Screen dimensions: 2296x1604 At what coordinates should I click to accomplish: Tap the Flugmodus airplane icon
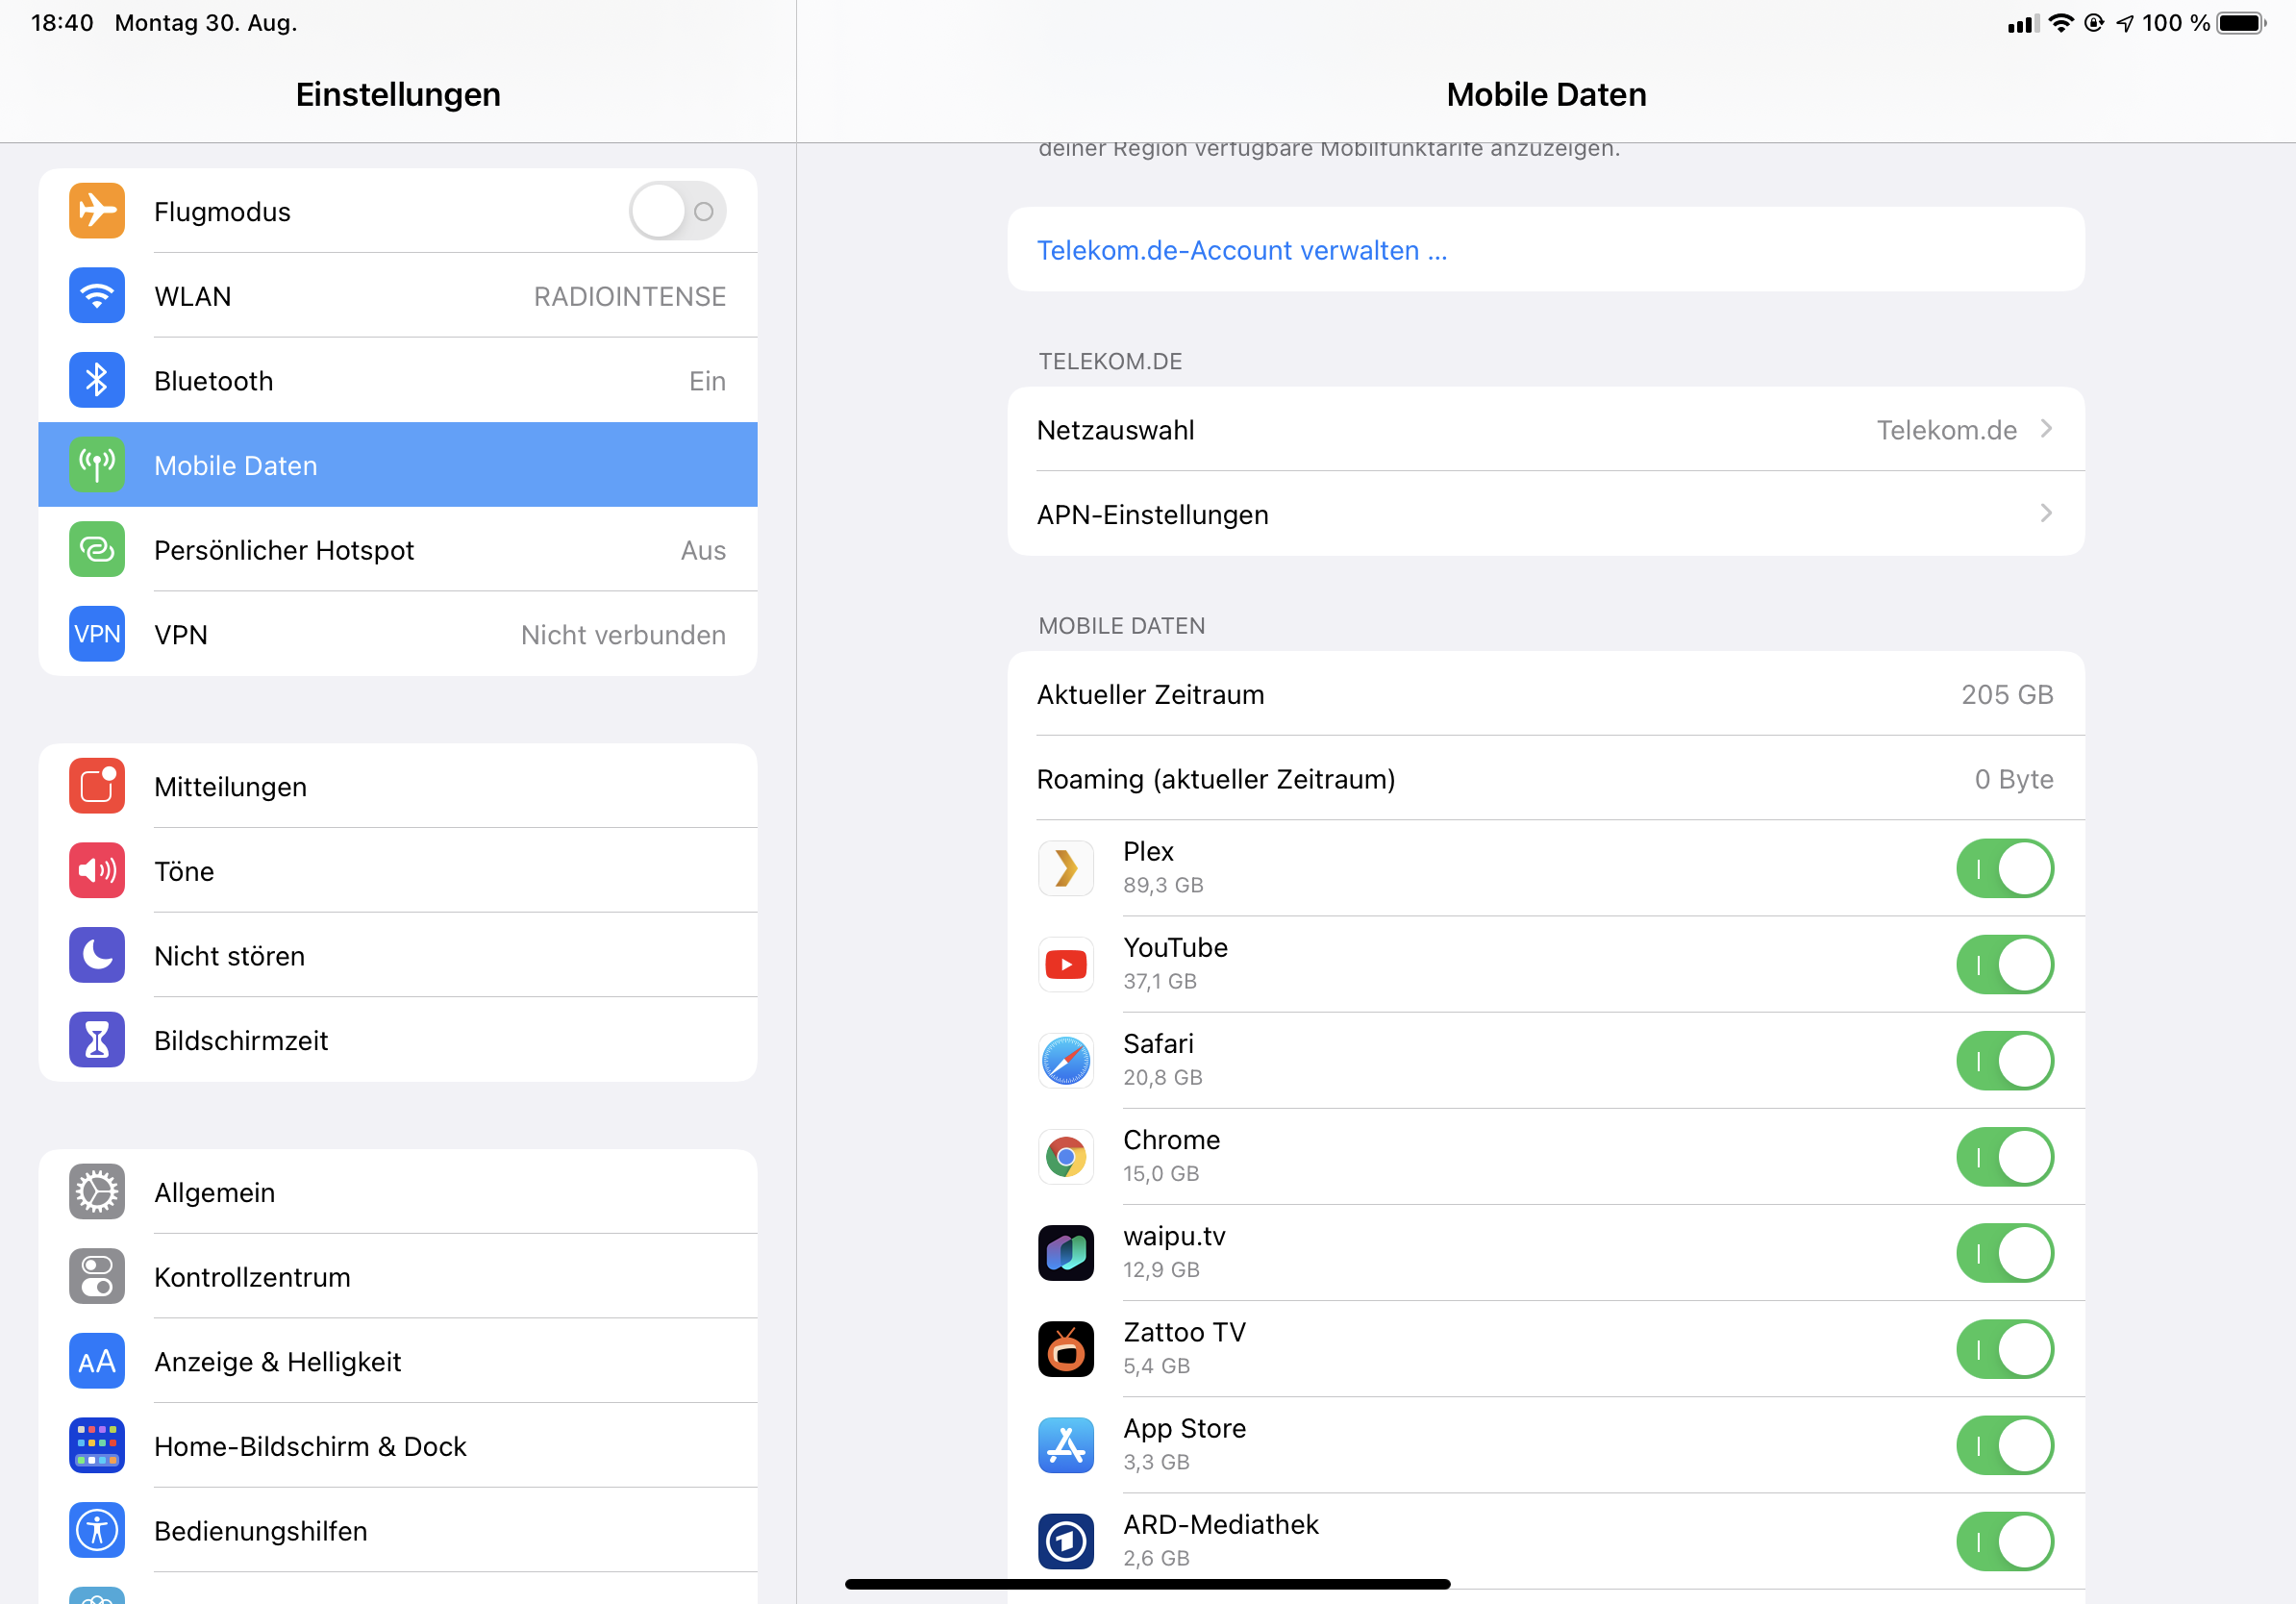[x=97, y=211]
